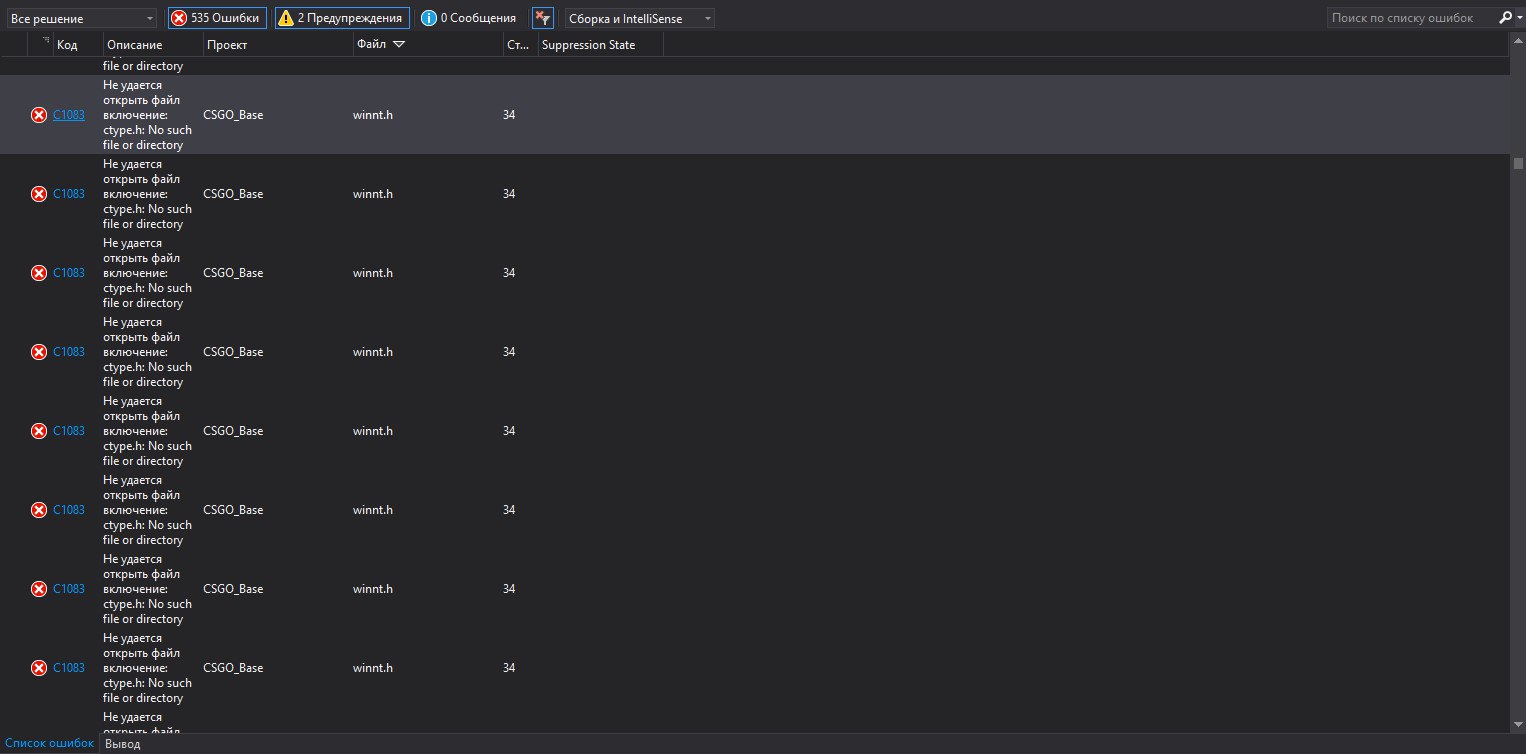Toggle the 535 Ошибки errors filter
This screenshot has width=1526, height=754.
217,18
